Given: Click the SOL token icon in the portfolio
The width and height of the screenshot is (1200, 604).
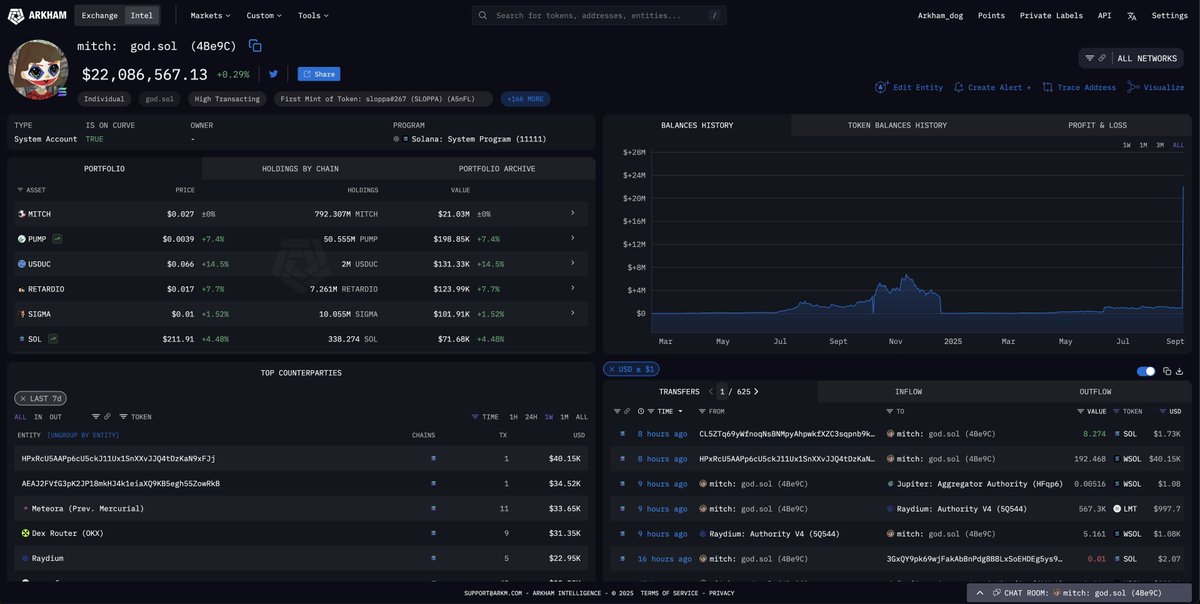Looking at the screenshot, I should 21,339.
